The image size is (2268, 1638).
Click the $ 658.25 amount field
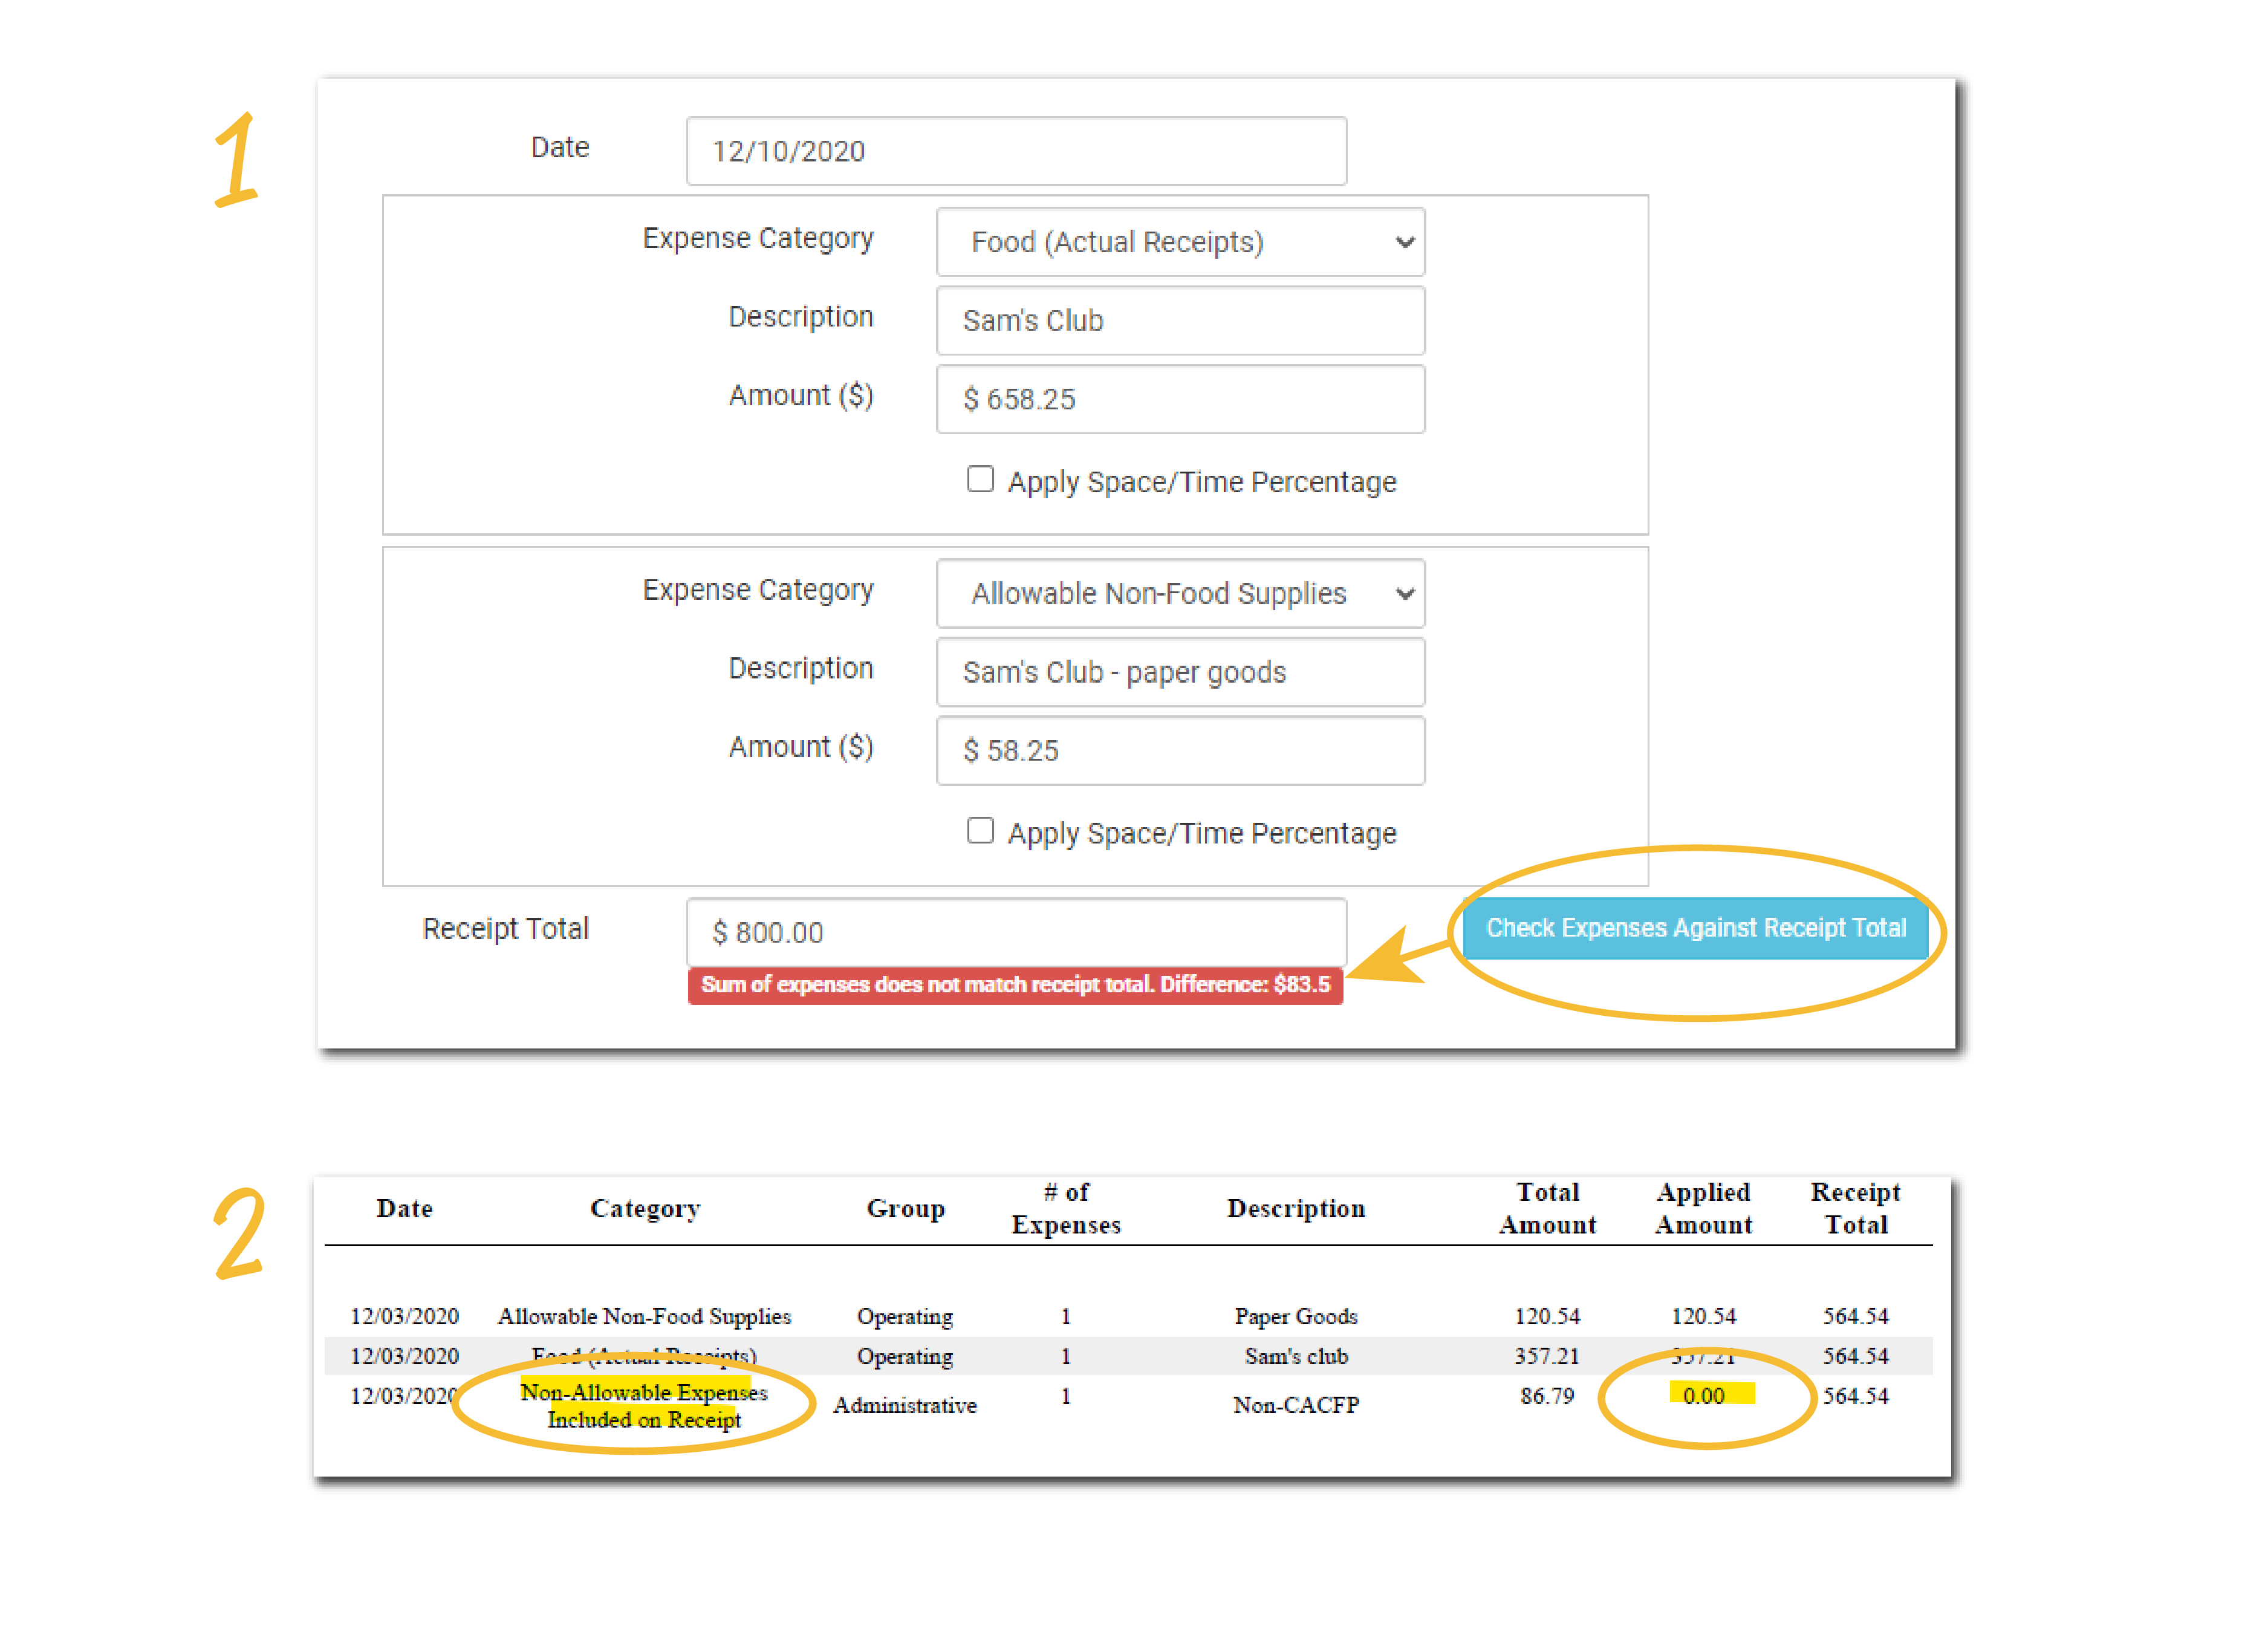[x=1180, y=399]
